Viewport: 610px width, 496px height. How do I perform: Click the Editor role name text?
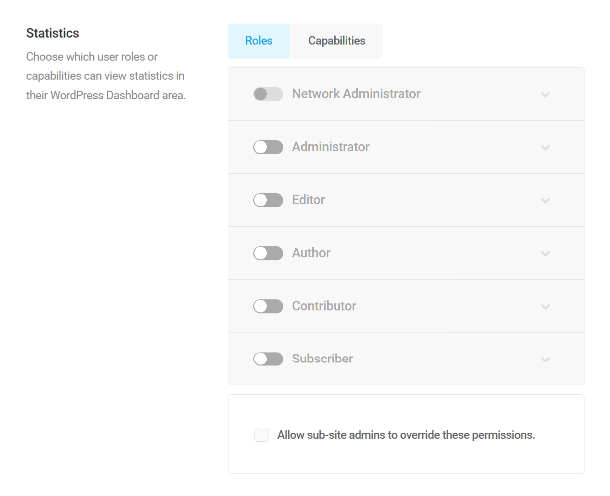(308, 200)
